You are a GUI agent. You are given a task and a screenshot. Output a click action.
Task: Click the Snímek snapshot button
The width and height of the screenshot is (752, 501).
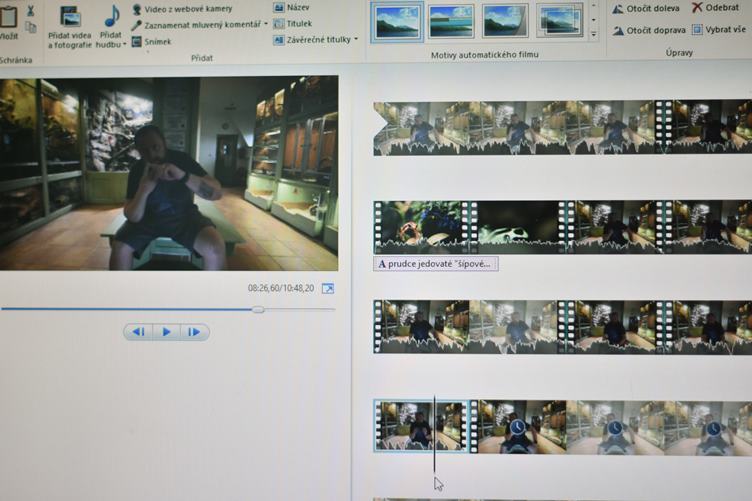[152, 42]
